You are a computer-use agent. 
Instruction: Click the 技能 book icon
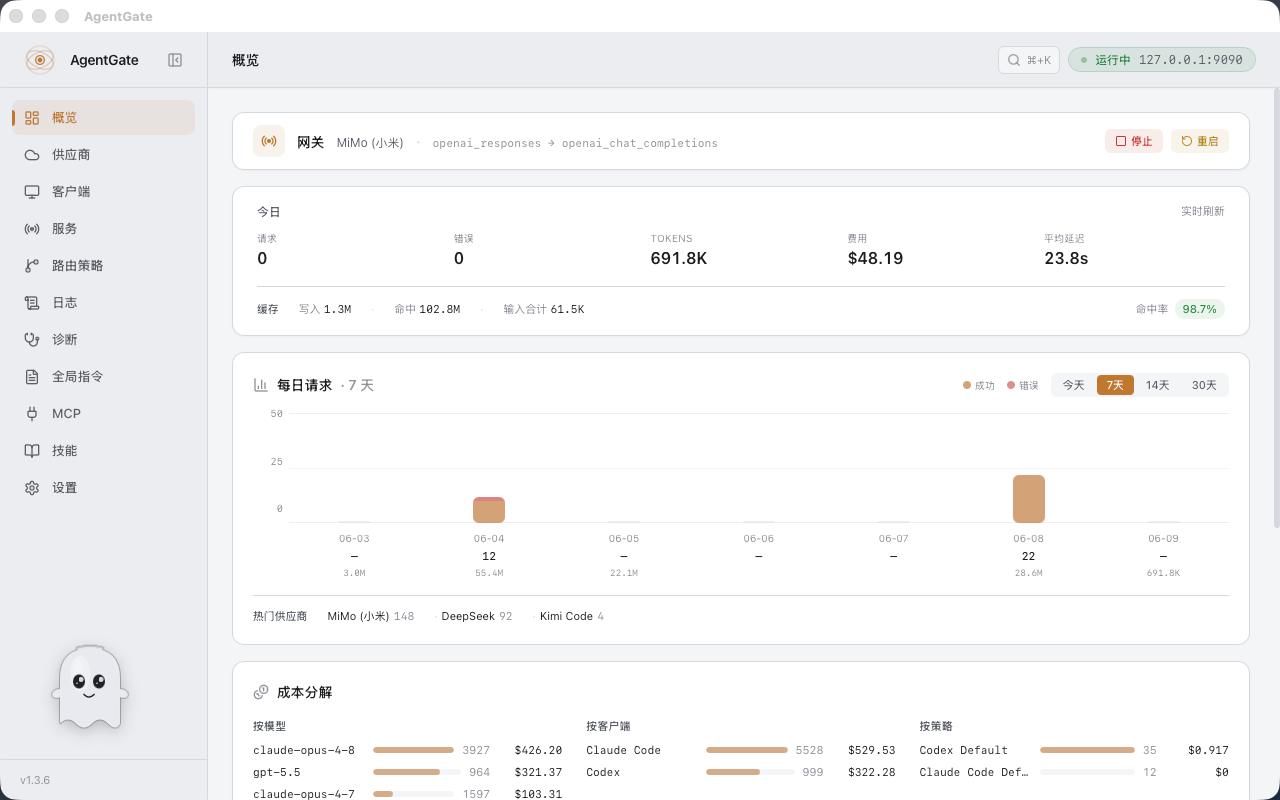tap(32, 450)
